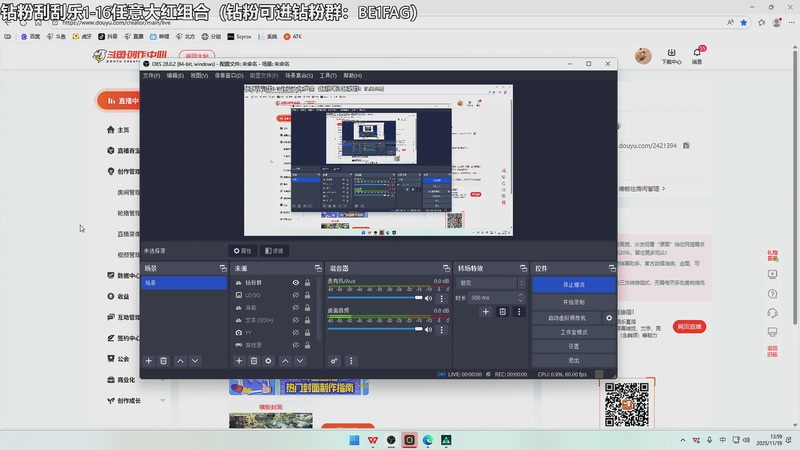The image size is (800, 450).
Task: Show the hidden YY source
Action: 296,333
